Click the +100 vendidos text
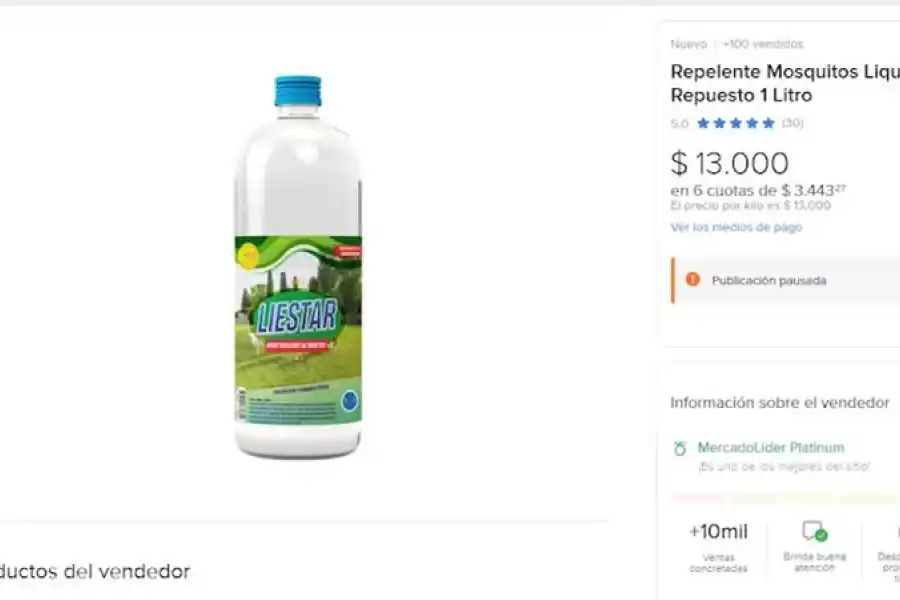Viewport: 900px width, 600px height. pos(763,44)
